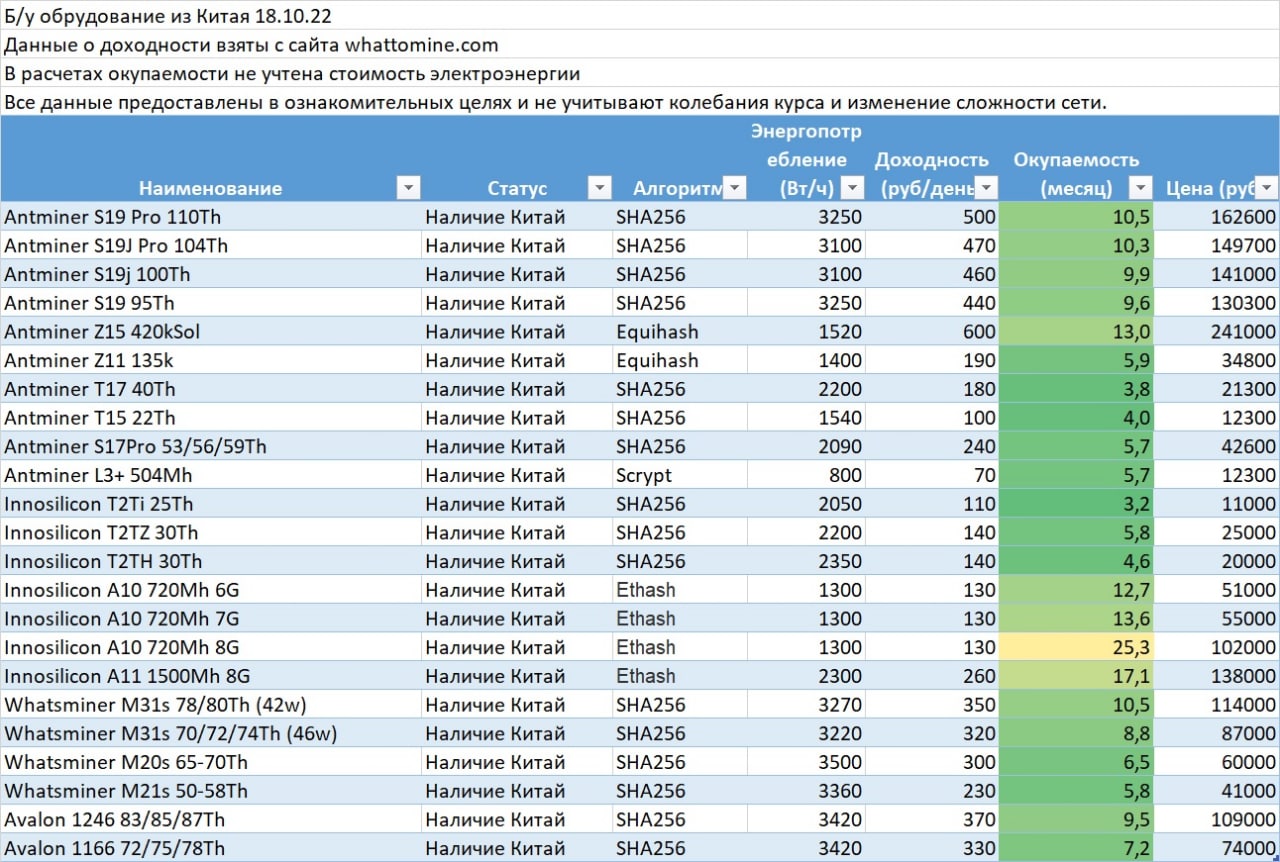Image resolution: width=1280 pixels, height=862 pixels.
Task: Select the line mentioning whattomine.com
Action: (x=251, y=45)
